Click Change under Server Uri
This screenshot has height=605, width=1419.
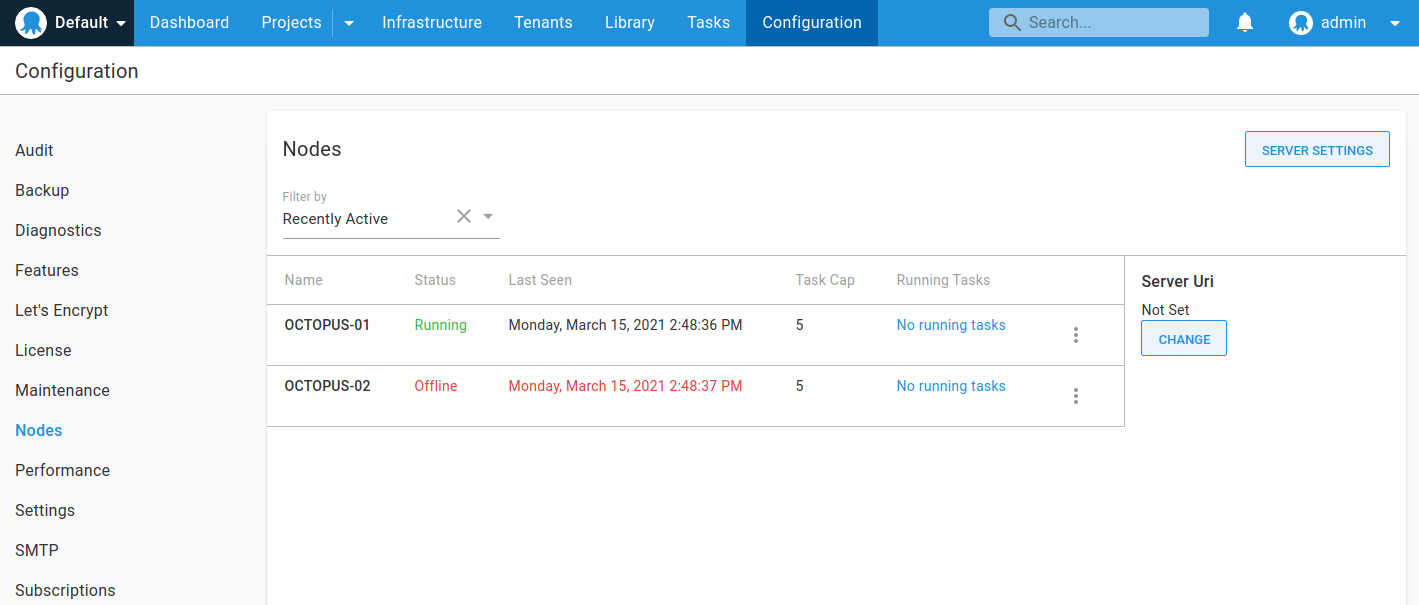pos(1184,339)
